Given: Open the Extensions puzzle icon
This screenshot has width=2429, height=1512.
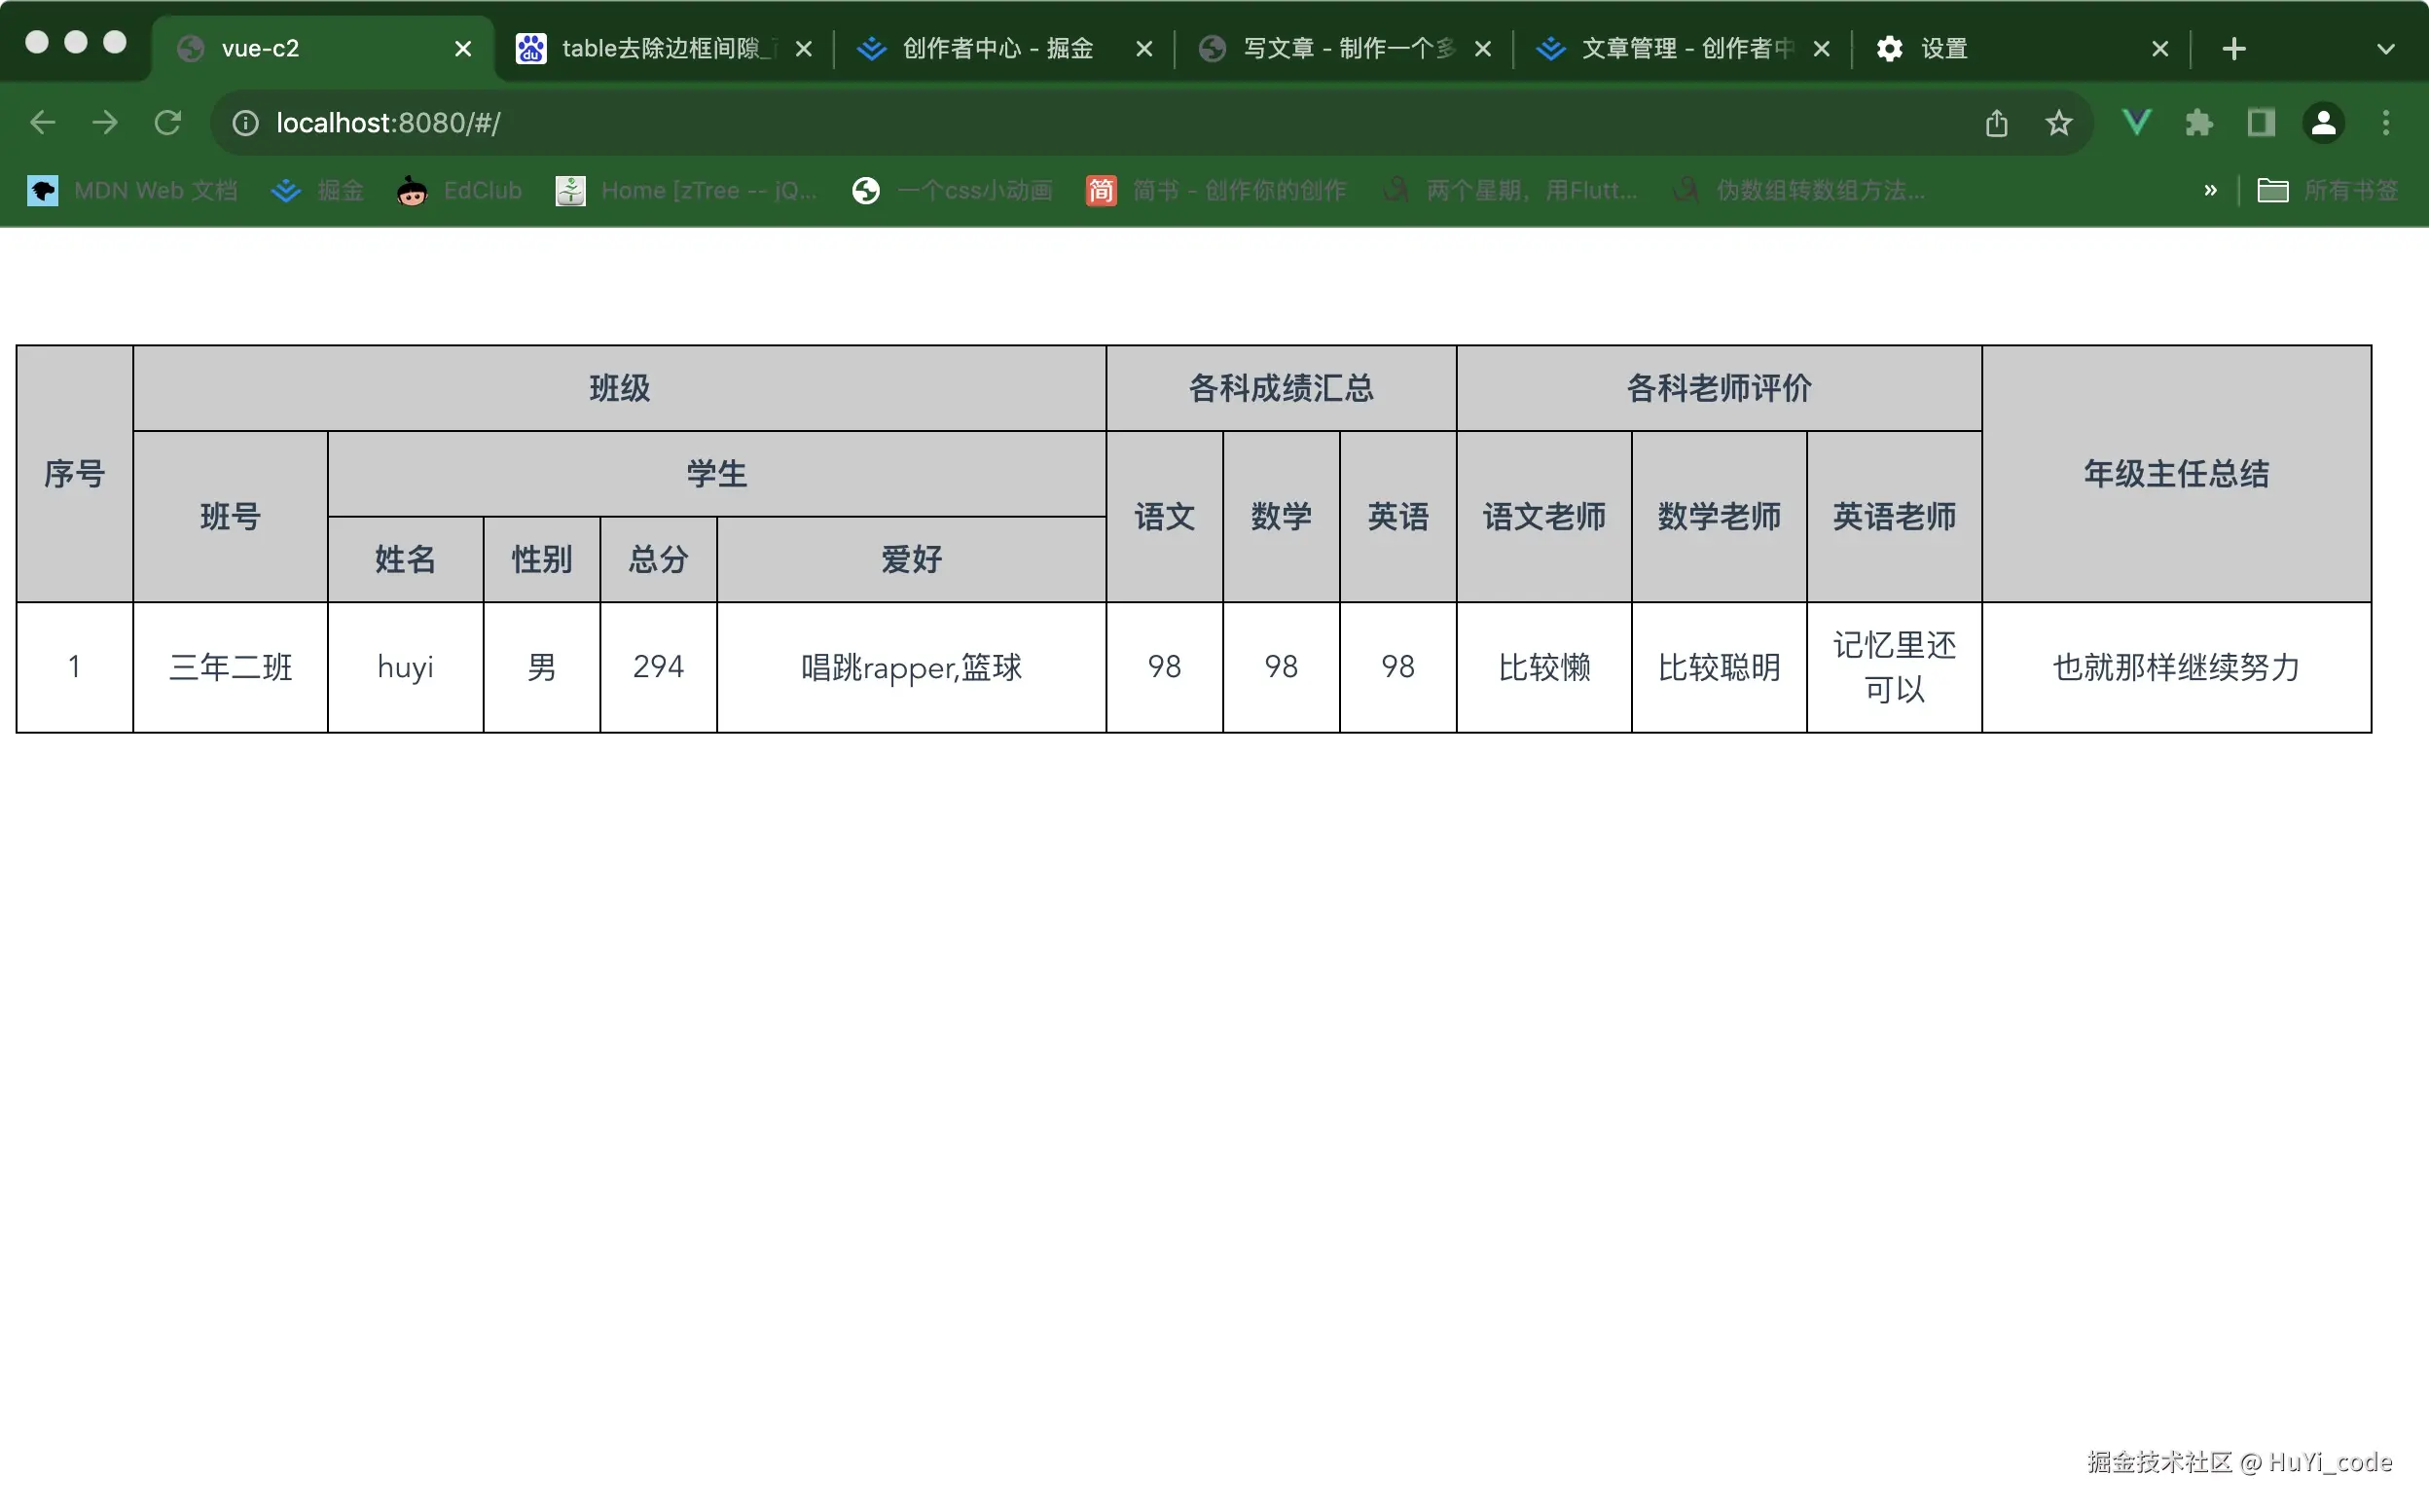Looking at the screenshot, I should point(2198,123).
